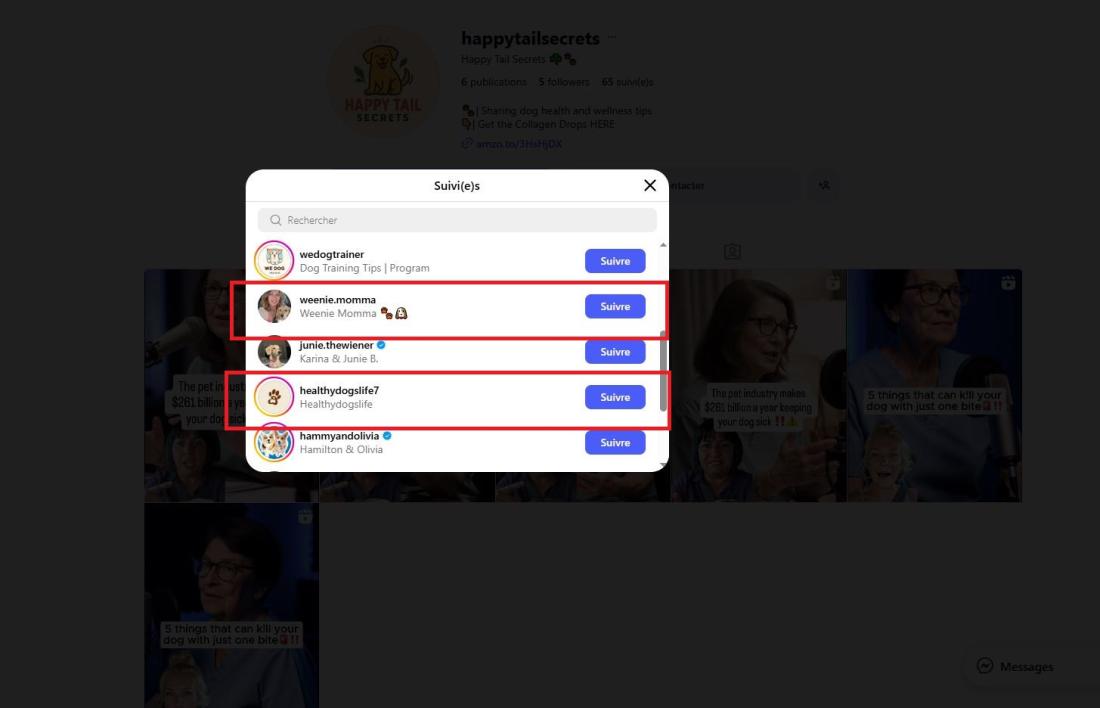Open junie.thewiener avatar

coord(274,352)
